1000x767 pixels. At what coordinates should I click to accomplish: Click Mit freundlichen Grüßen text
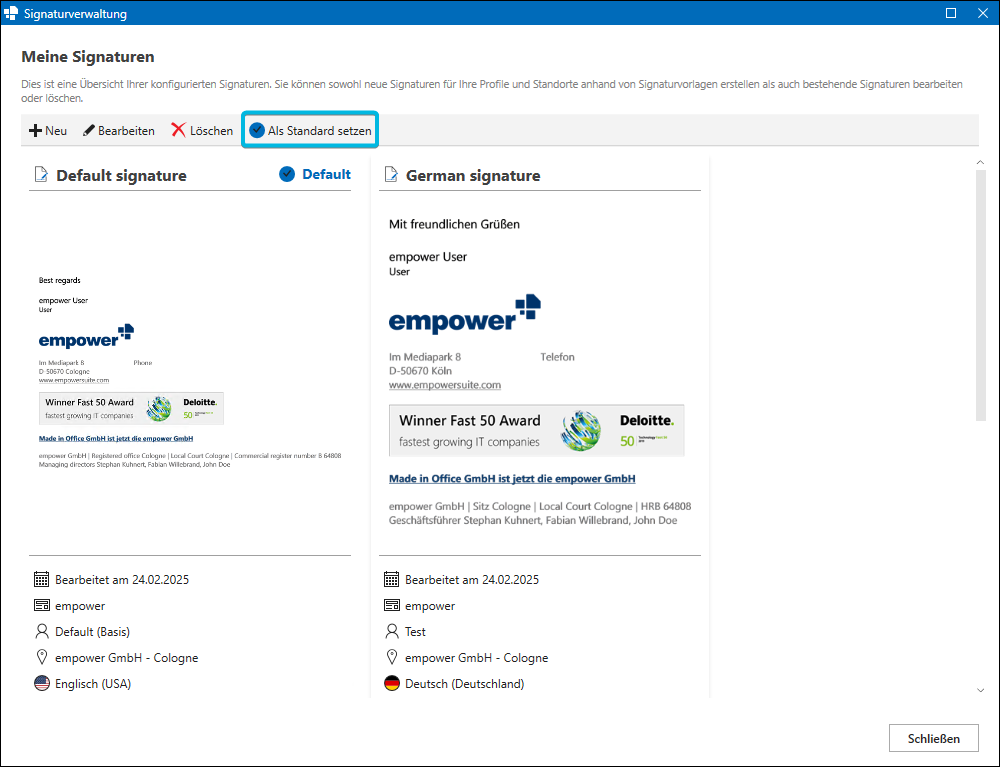(454, 224)
